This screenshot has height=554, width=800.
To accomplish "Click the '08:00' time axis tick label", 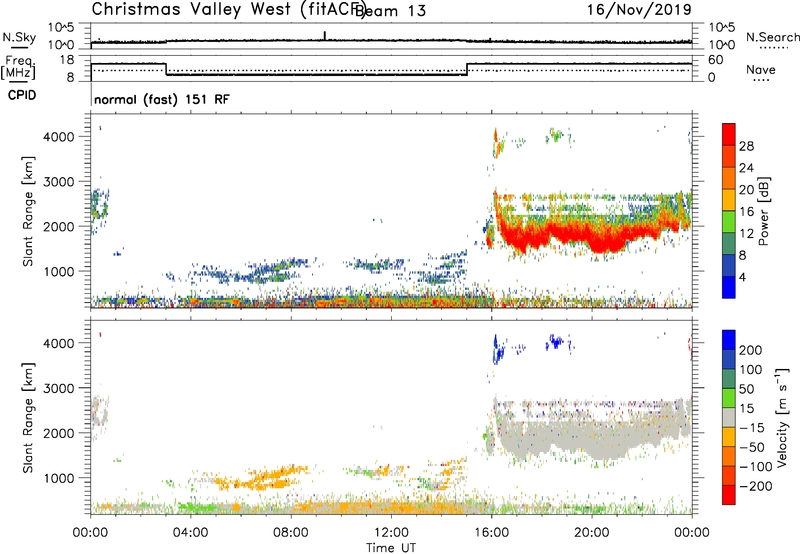I will click(x=290, y=533).
